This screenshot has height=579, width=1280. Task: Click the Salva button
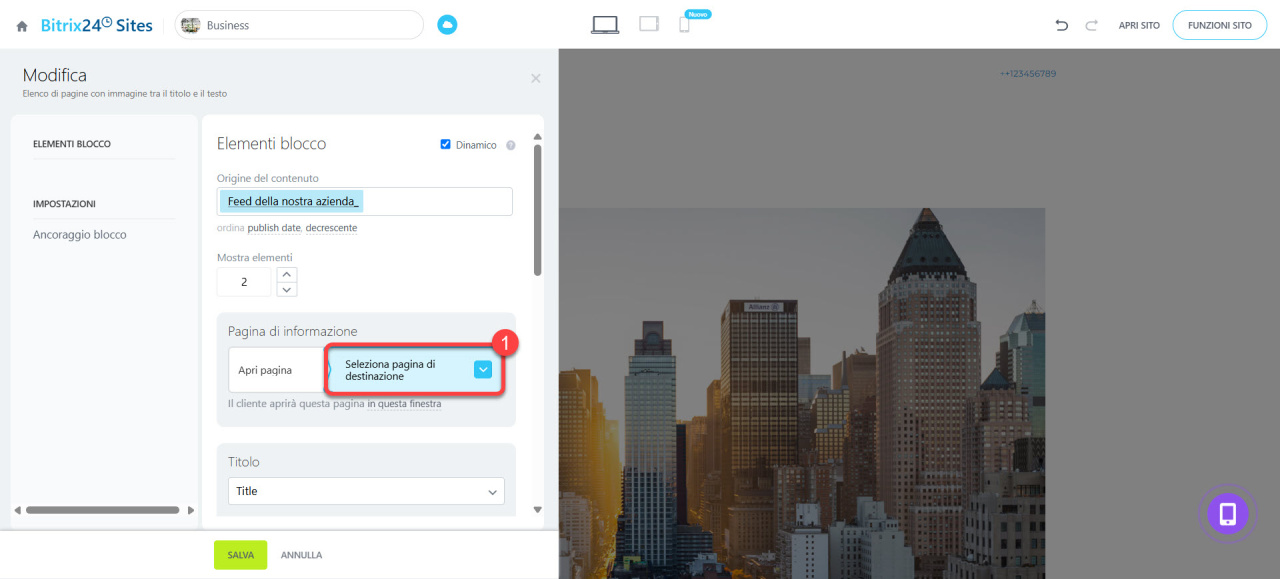(240, 555)
